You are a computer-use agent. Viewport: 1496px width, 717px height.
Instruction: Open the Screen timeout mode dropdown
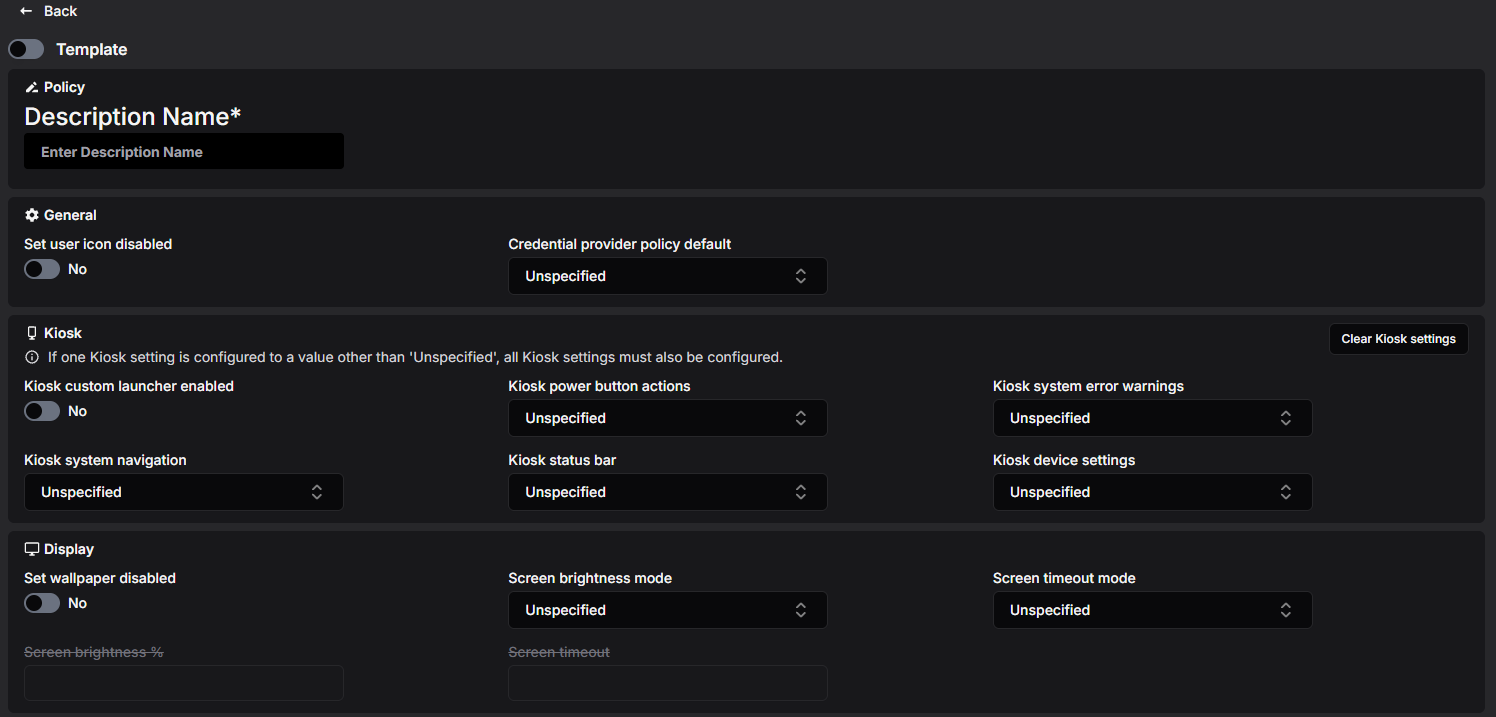[1152, 610]
